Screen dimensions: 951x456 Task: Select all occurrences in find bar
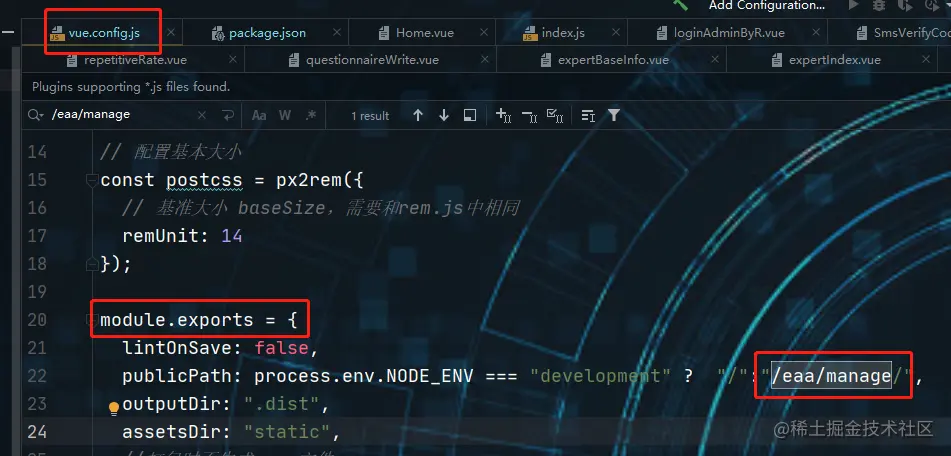[x=555, y=115]
